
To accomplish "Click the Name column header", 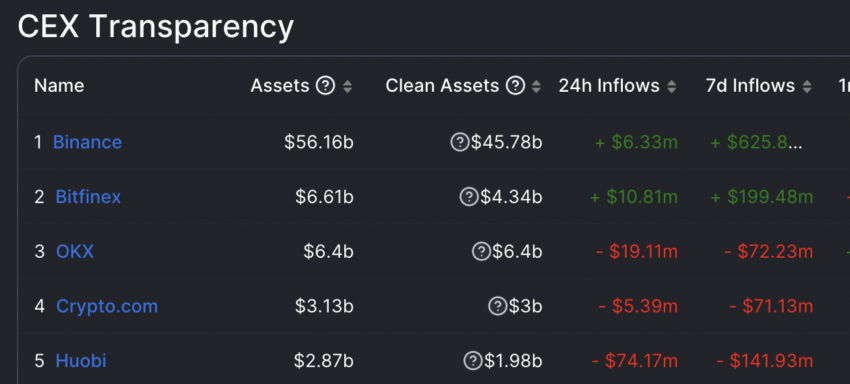I will (59, 86).
